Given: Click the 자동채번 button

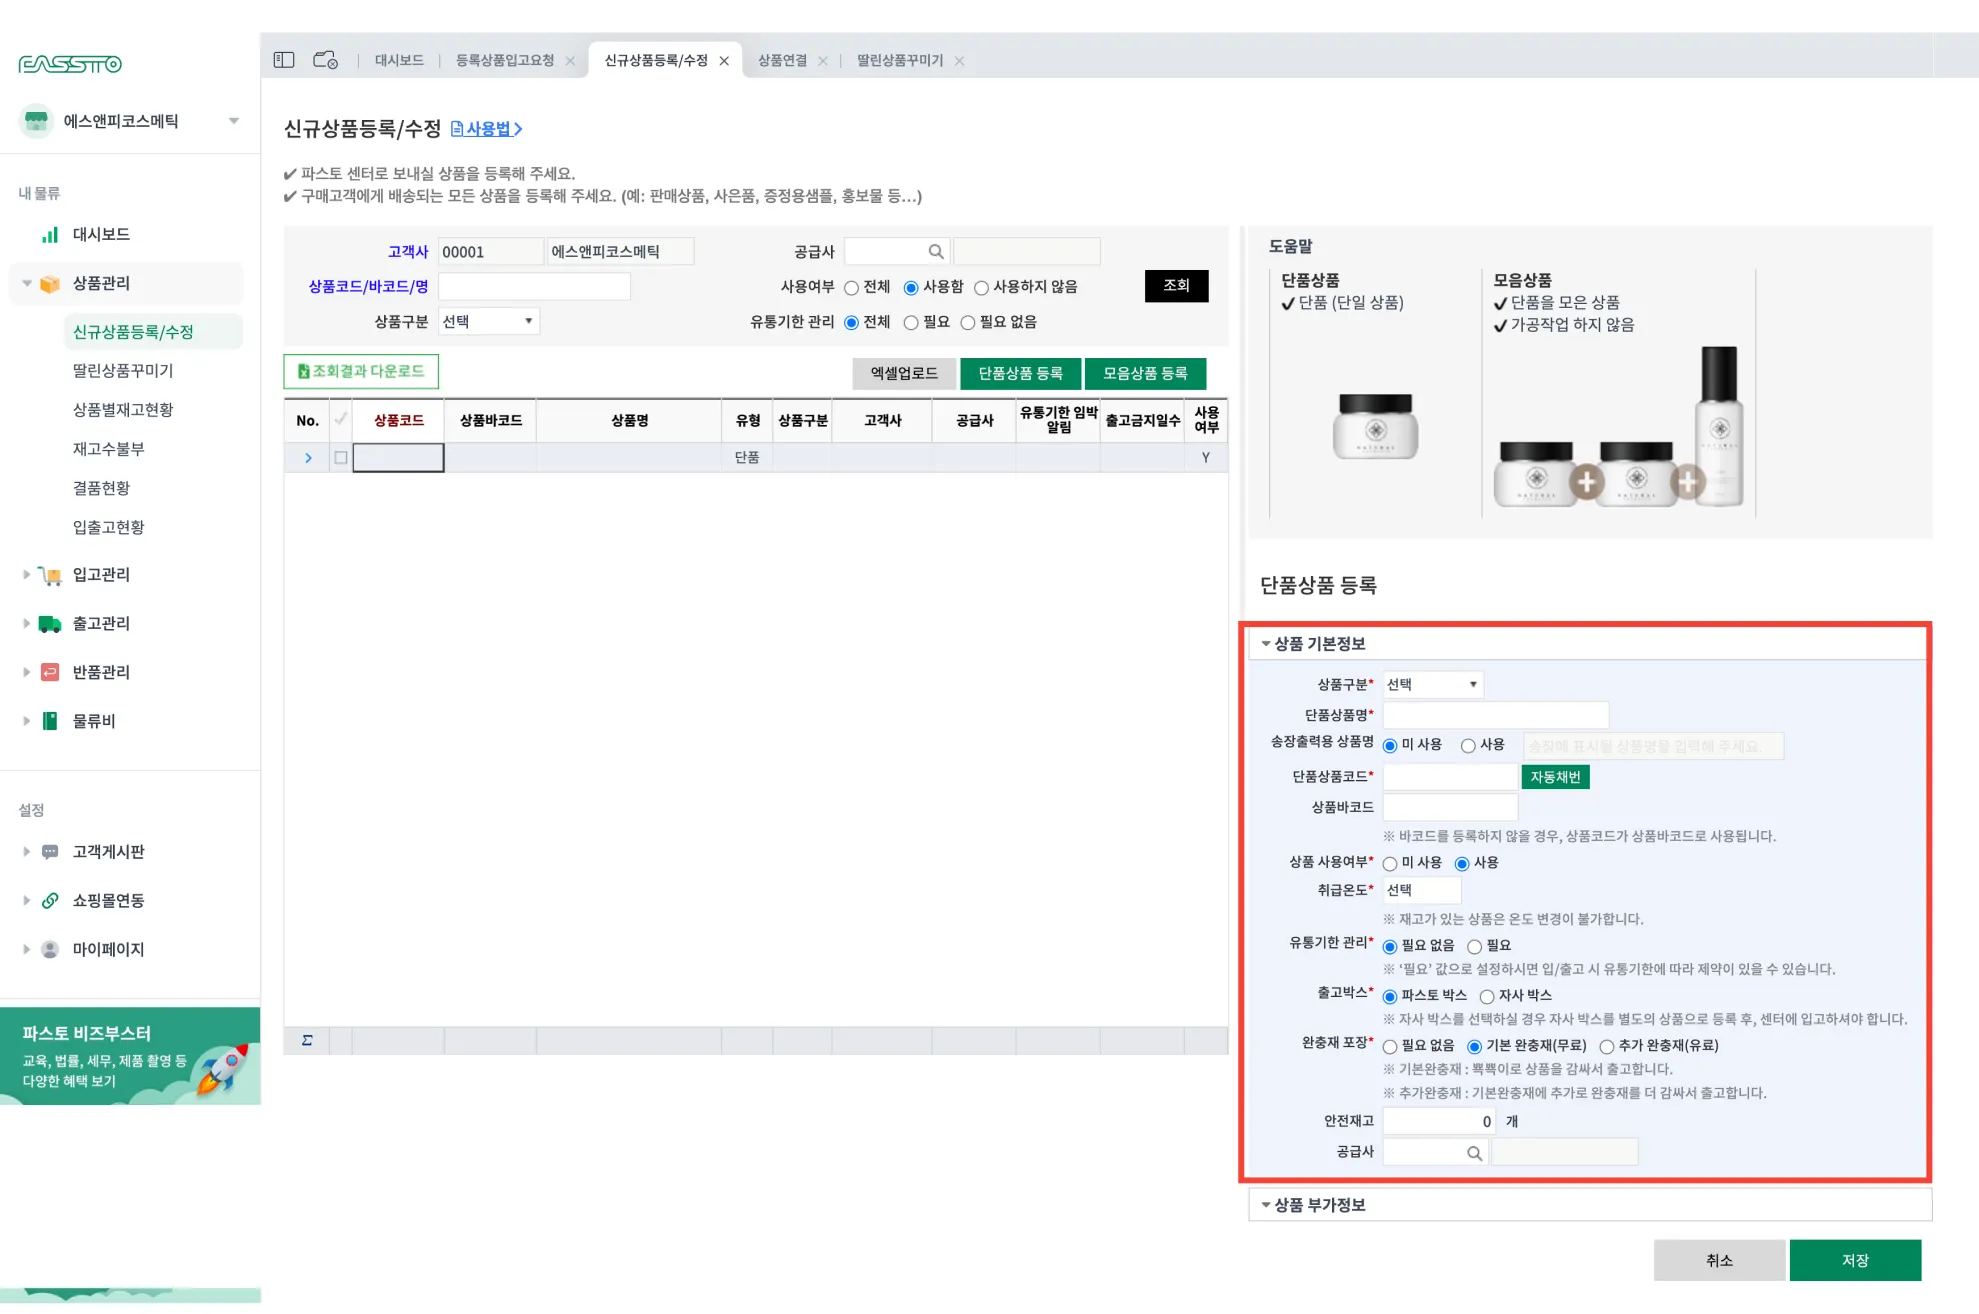Looking at the screenshot, I should [x=1555, y=777].
